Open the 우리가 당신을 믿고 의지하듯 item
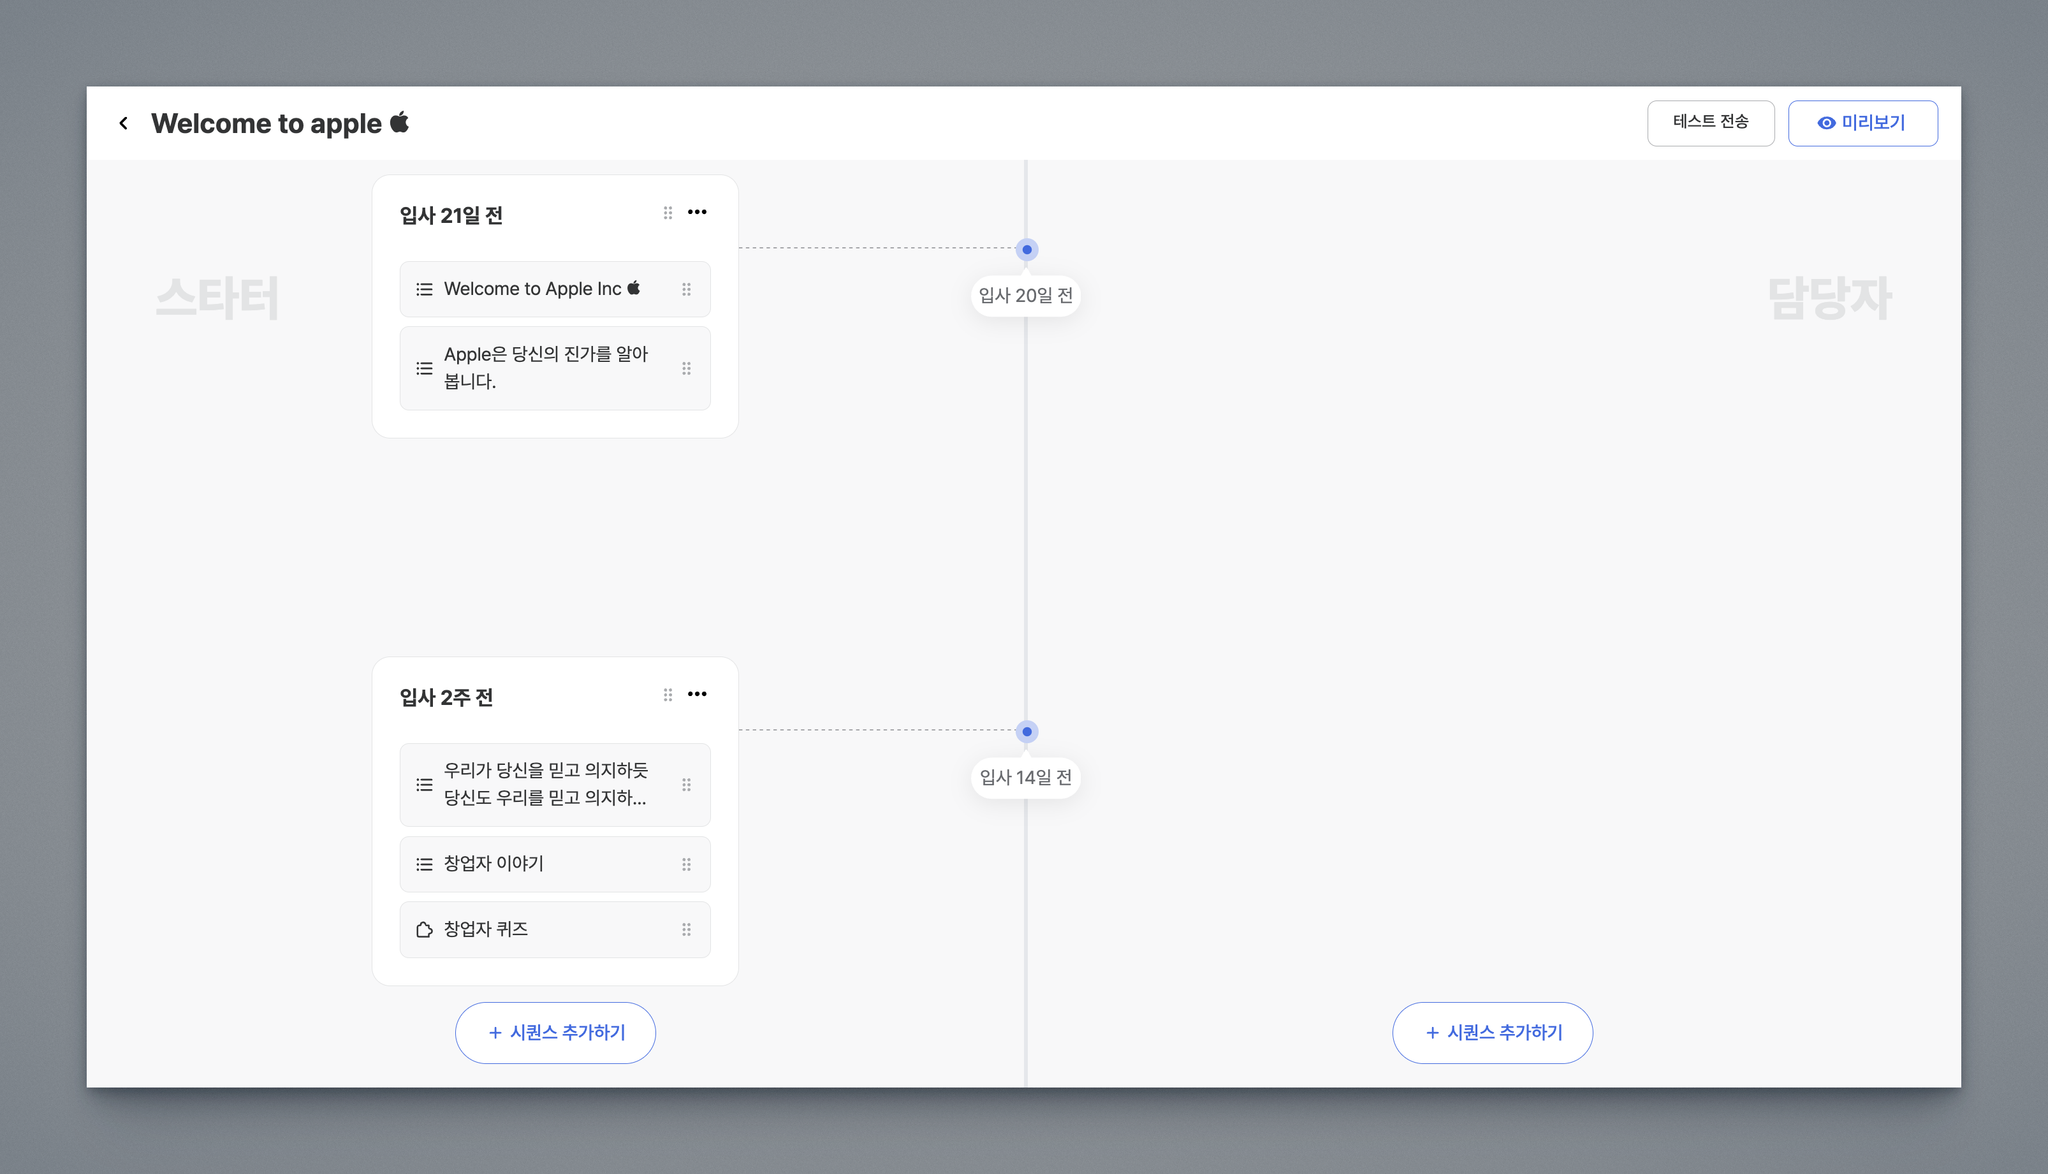This screenshot has width=2048, height=1174. point(545,784)
